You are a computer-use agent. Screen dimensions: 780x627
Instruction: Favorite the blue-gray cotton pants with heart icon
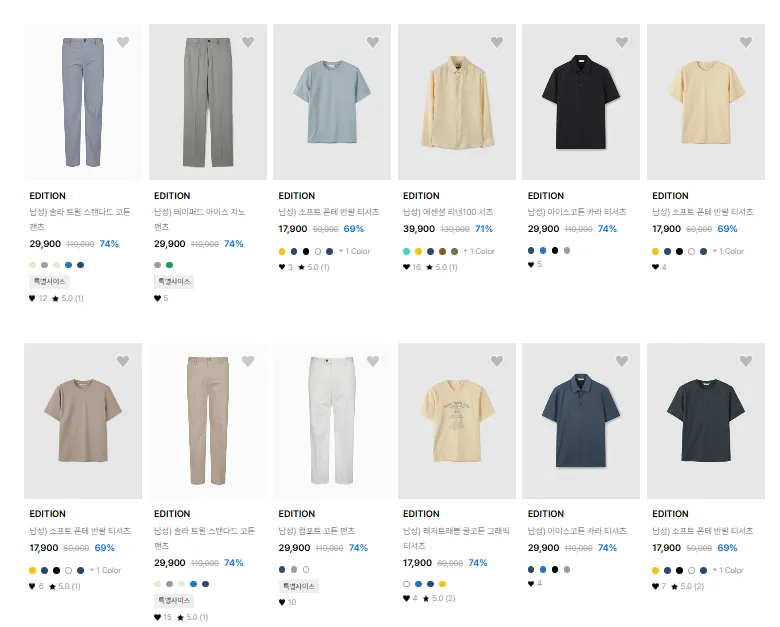[123, 42]
